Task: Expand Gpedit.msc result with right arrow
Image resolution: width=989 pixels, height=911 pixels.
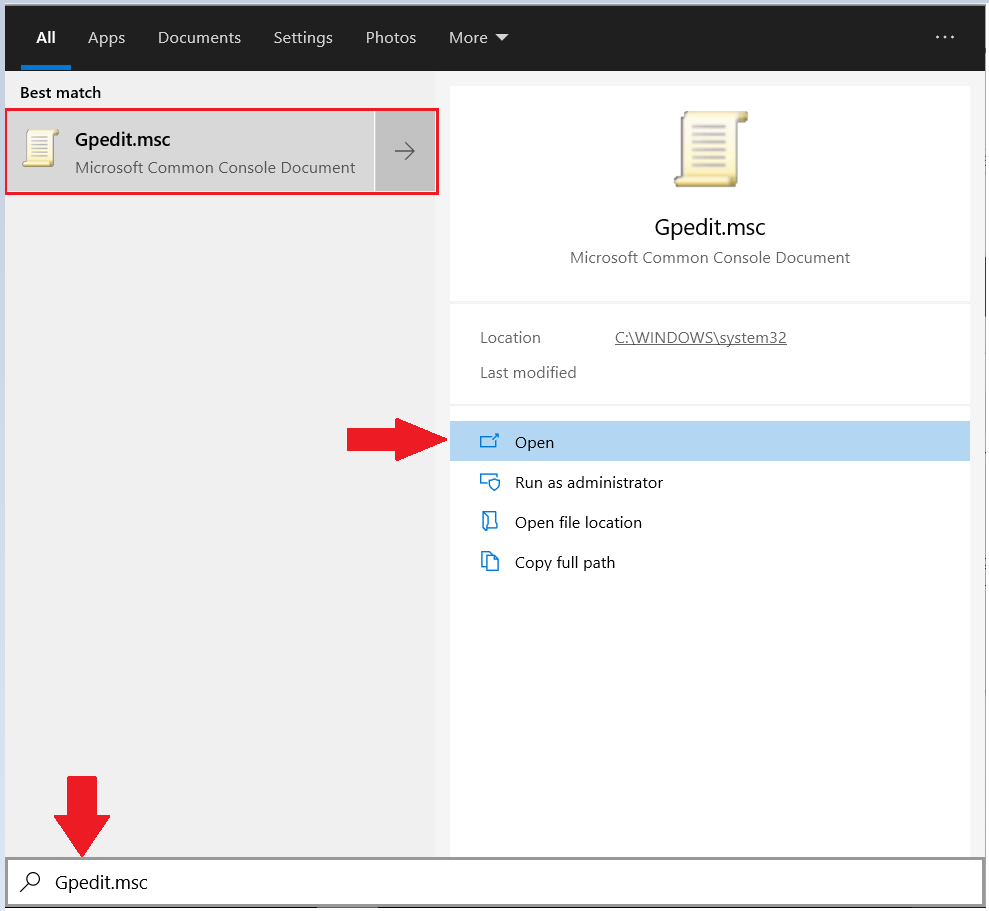Action: [x=405, y=152]
